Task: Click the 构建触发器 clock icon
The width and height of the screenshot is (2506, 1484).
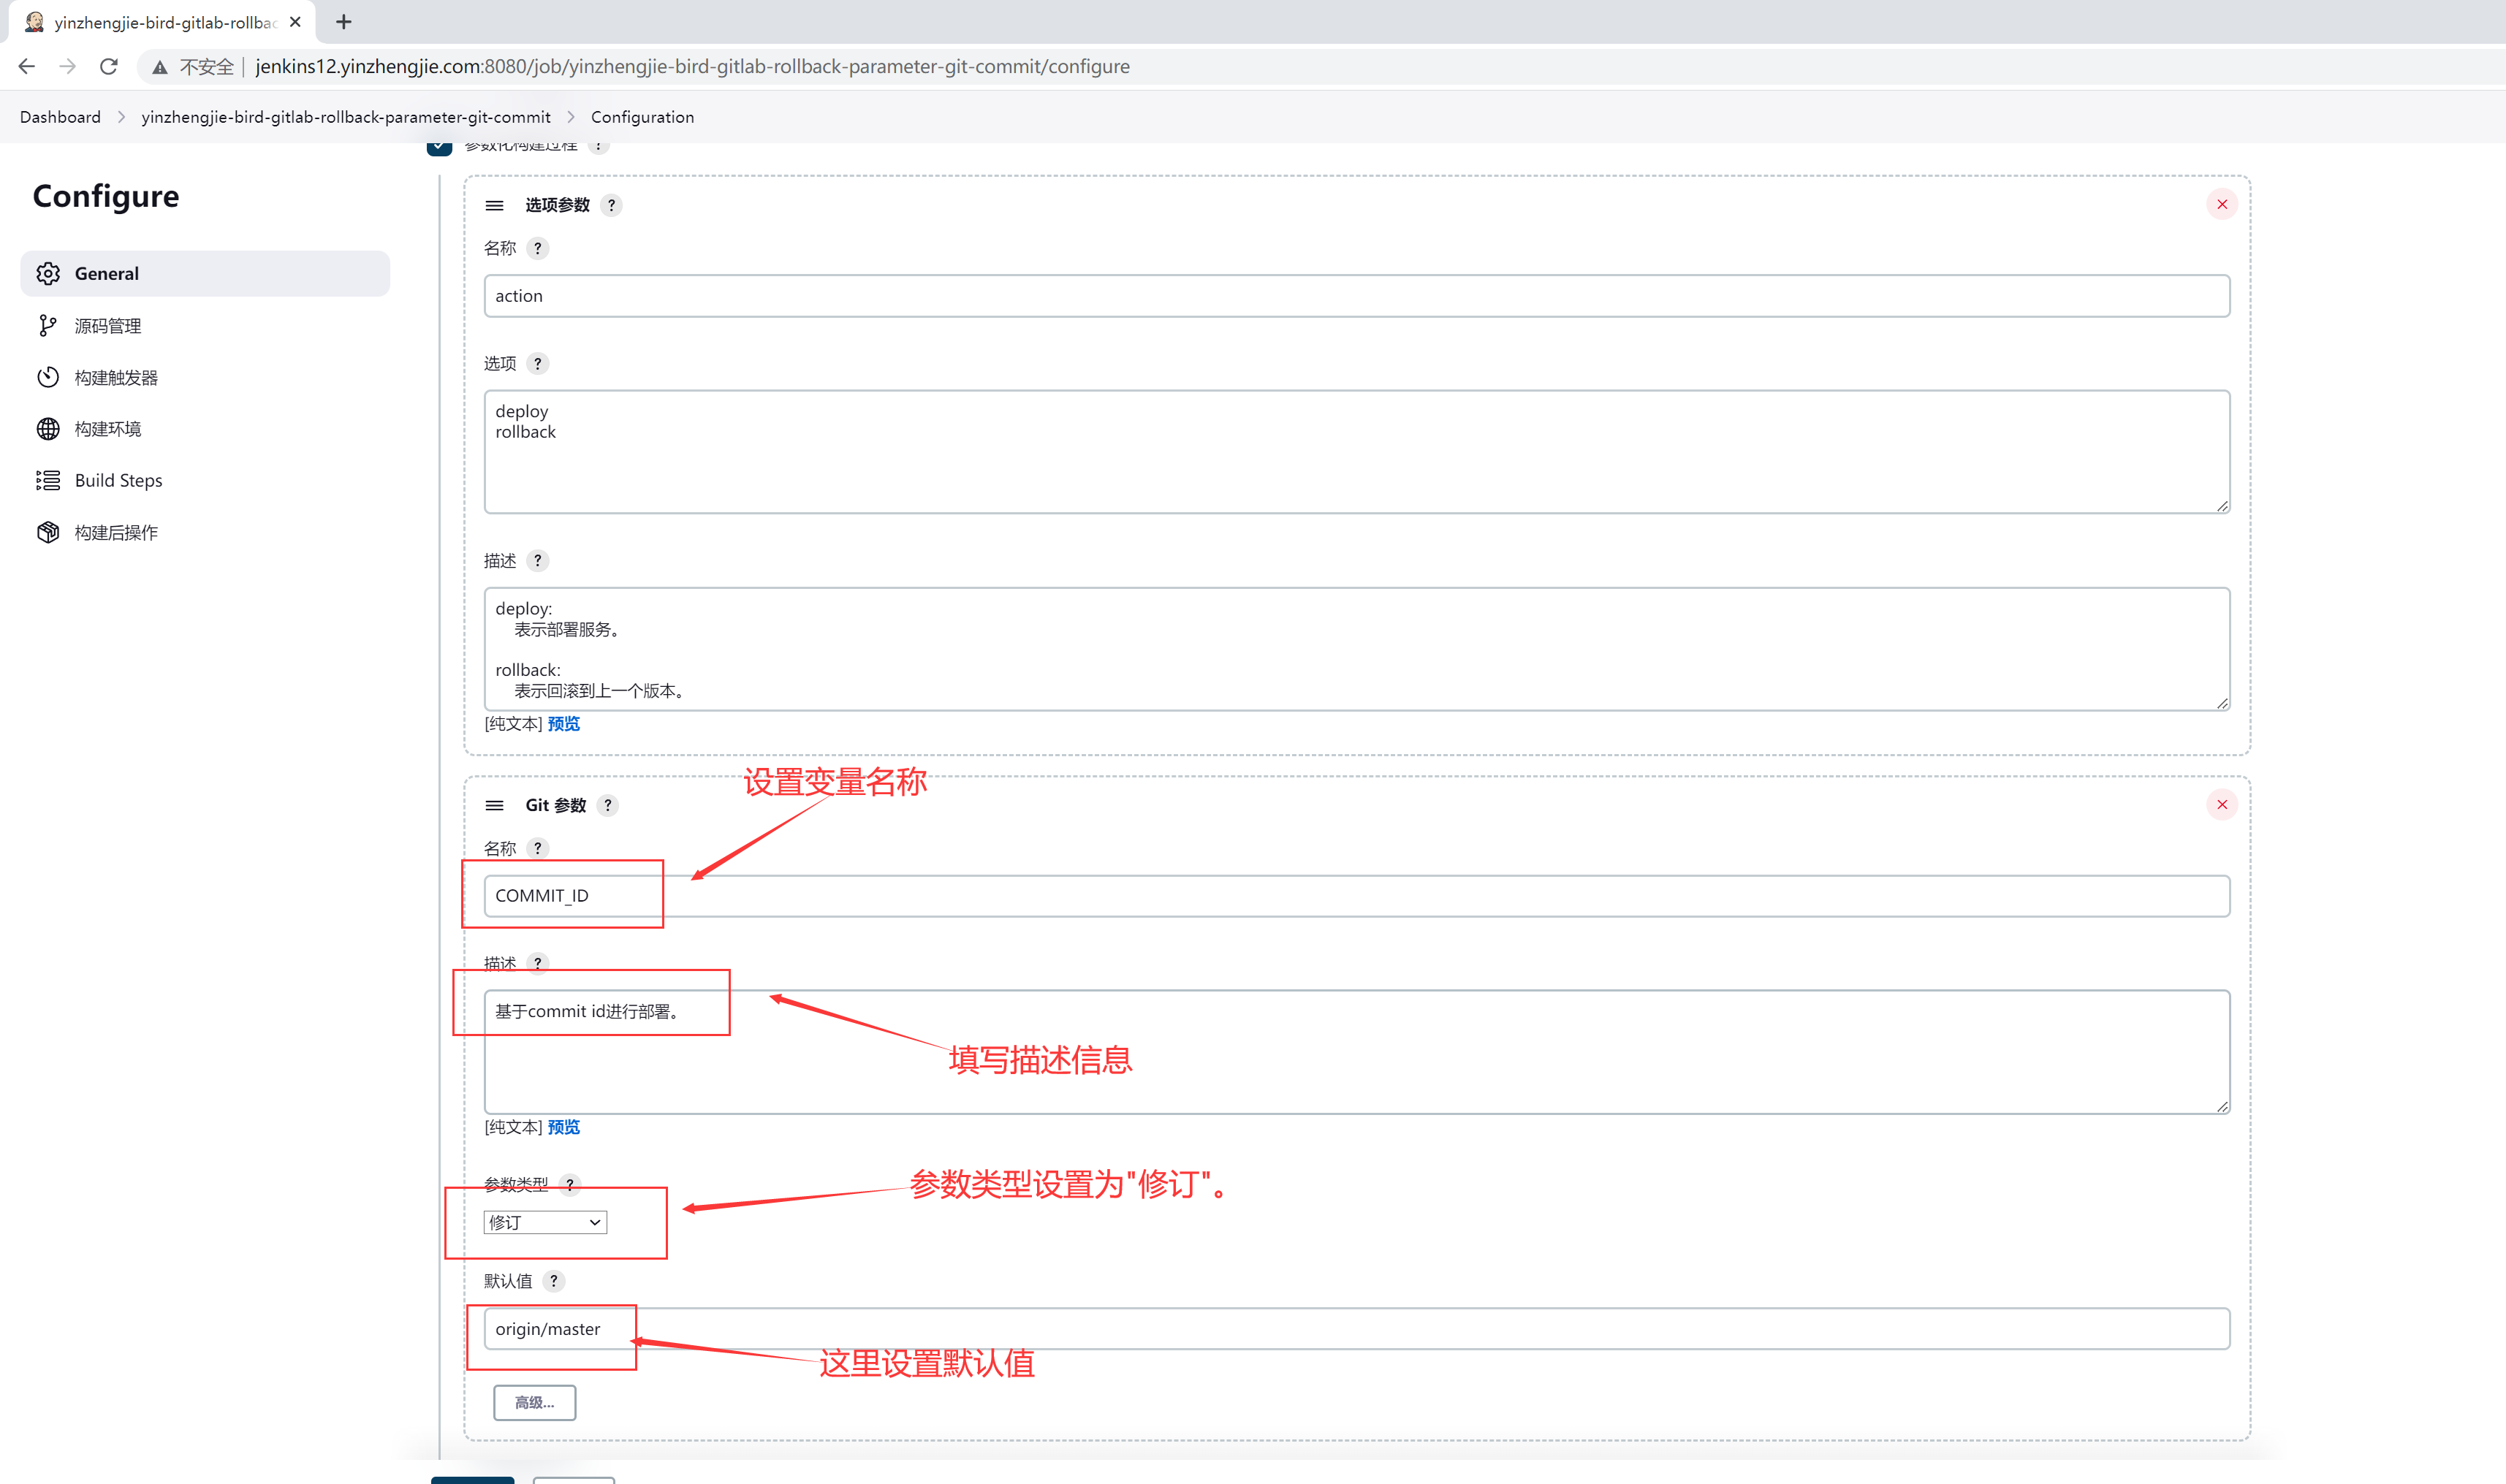Action: click(48, 377)
